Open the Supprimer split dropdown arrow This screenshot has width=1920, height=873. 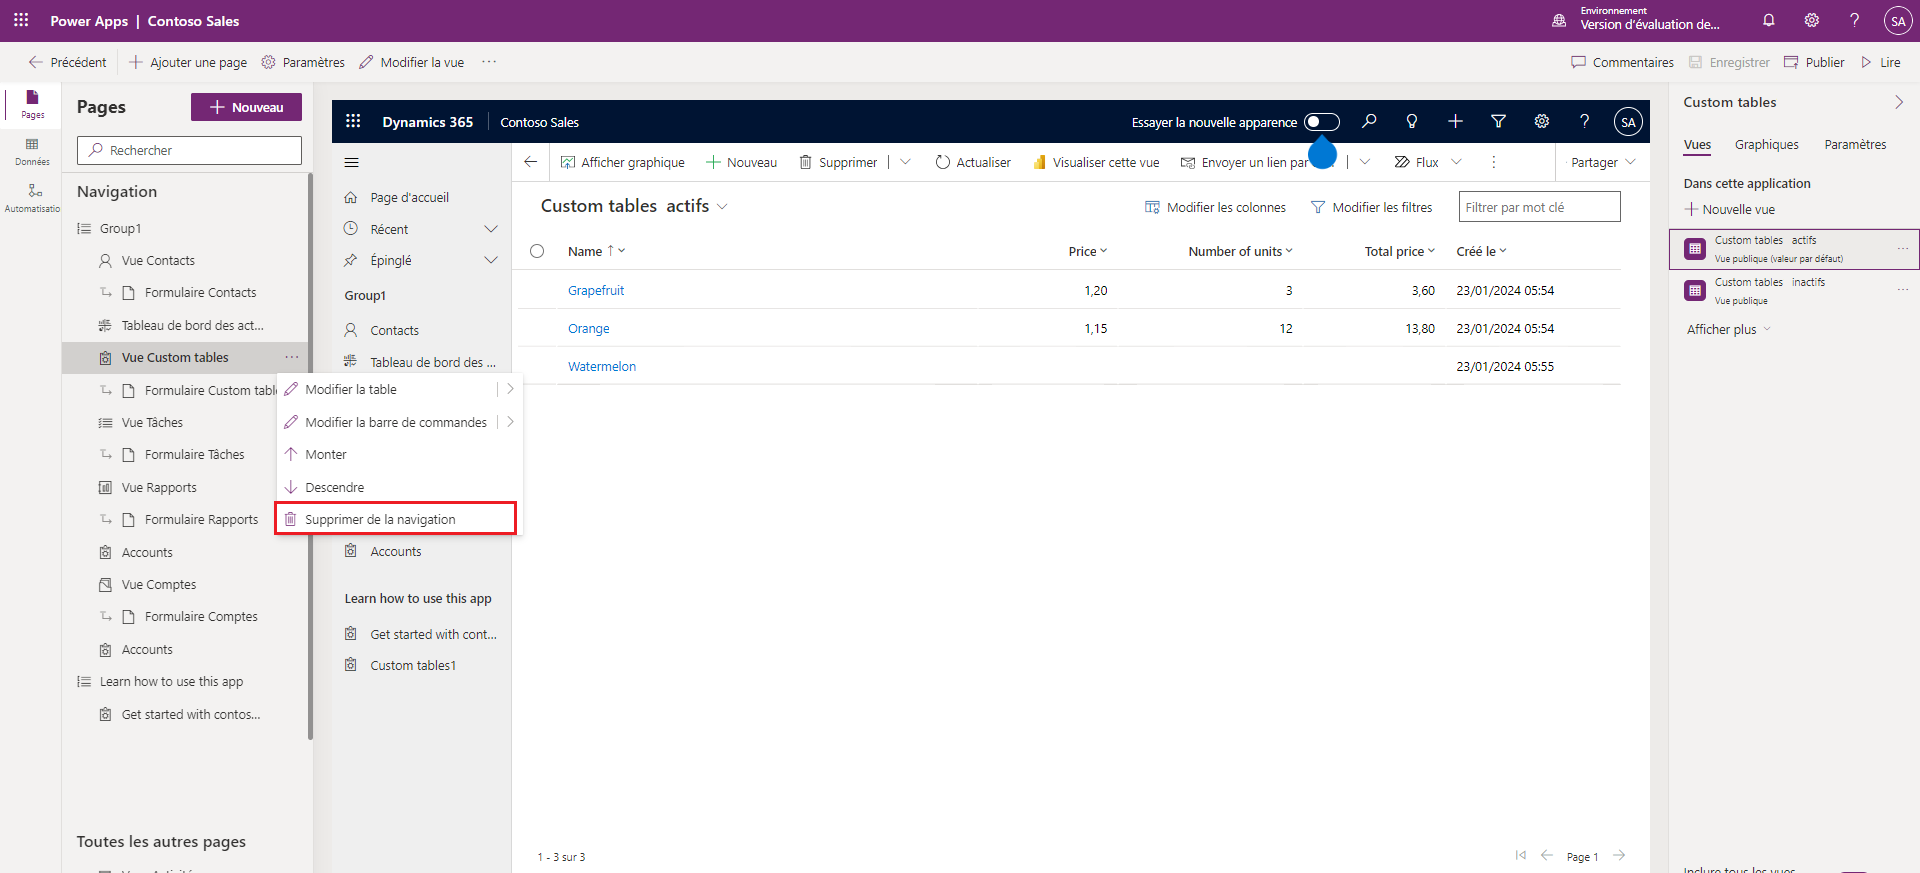tap(905, 162)
